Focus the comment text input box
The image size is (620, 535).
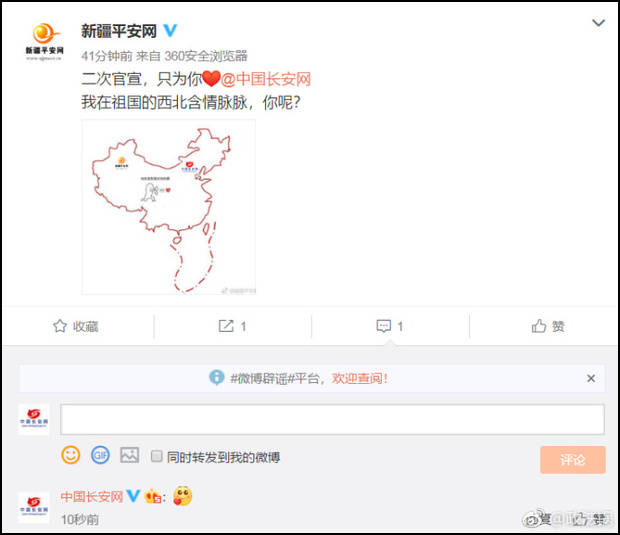332,419
